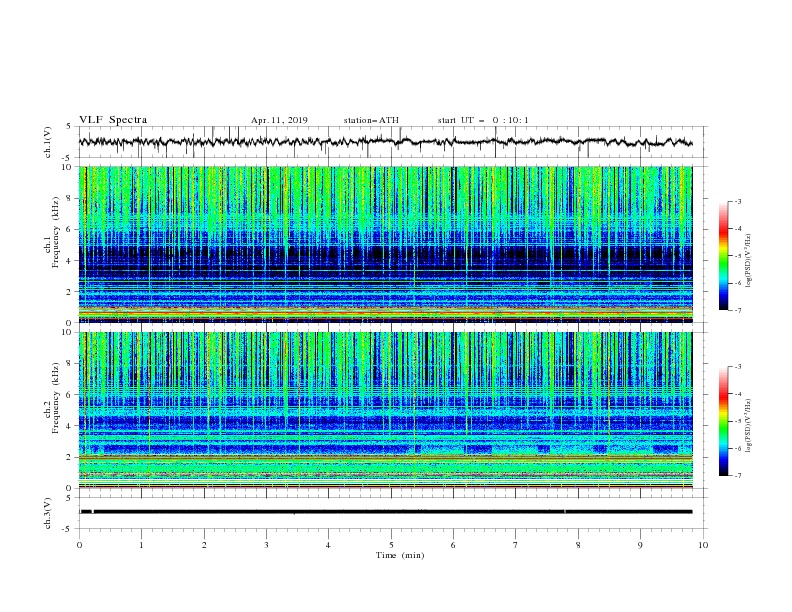Screen dimensions: 792x612
Task: Click the "3" tick on time axis
Action: coord(266,545)
